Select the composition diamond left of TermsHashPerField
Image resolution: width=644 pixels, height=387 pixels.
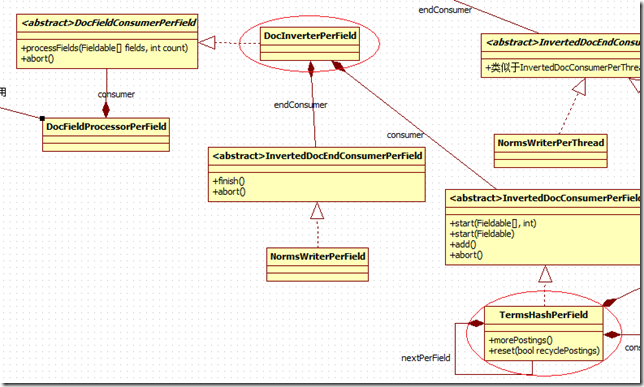[x=476, y=324]
